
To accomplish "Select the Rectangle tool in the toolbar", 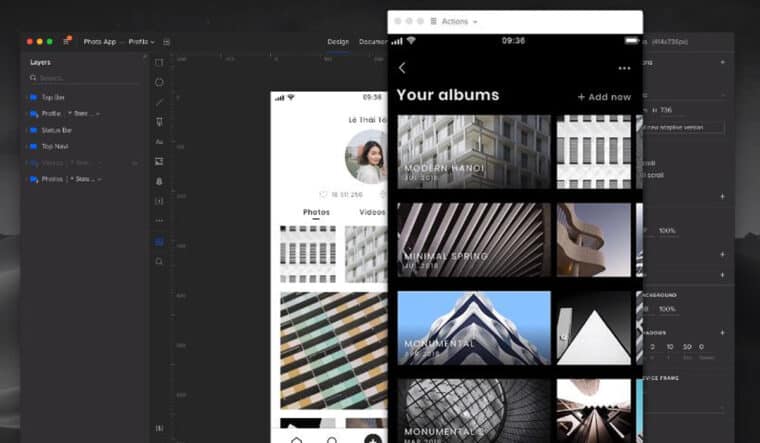I will pyautogui.click(x=159, y=62).
